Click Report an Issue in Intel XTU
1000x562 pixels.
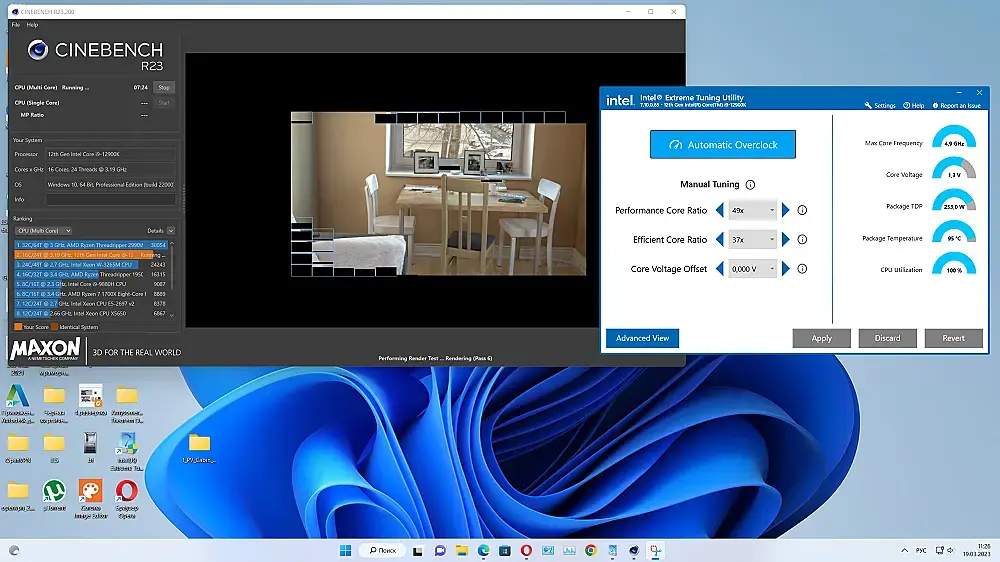[956, 105]
